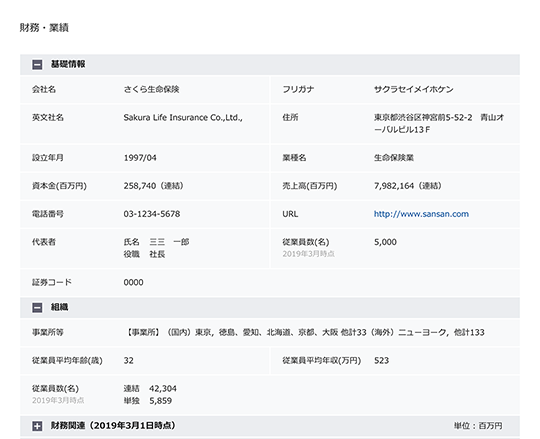Select industry value 生命保険業
Viewport: 540px width, 439px height.
[x=394, y=158]
